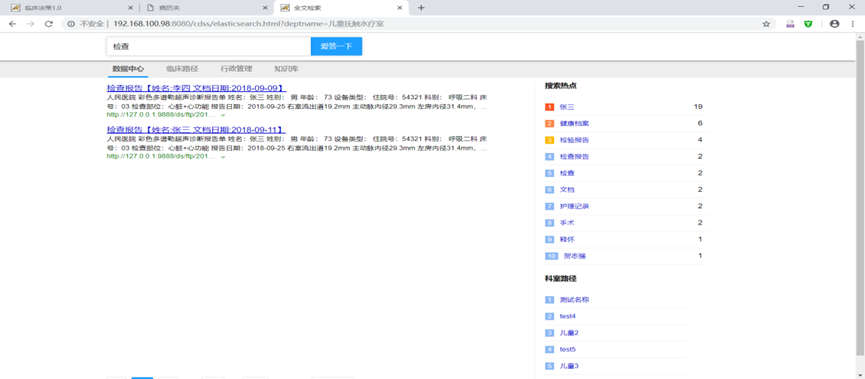Image resolution: width=865 pixels, height=379 pixels.
Task: Close the 病历夹 tab
Action: click(x=265, y=8)
